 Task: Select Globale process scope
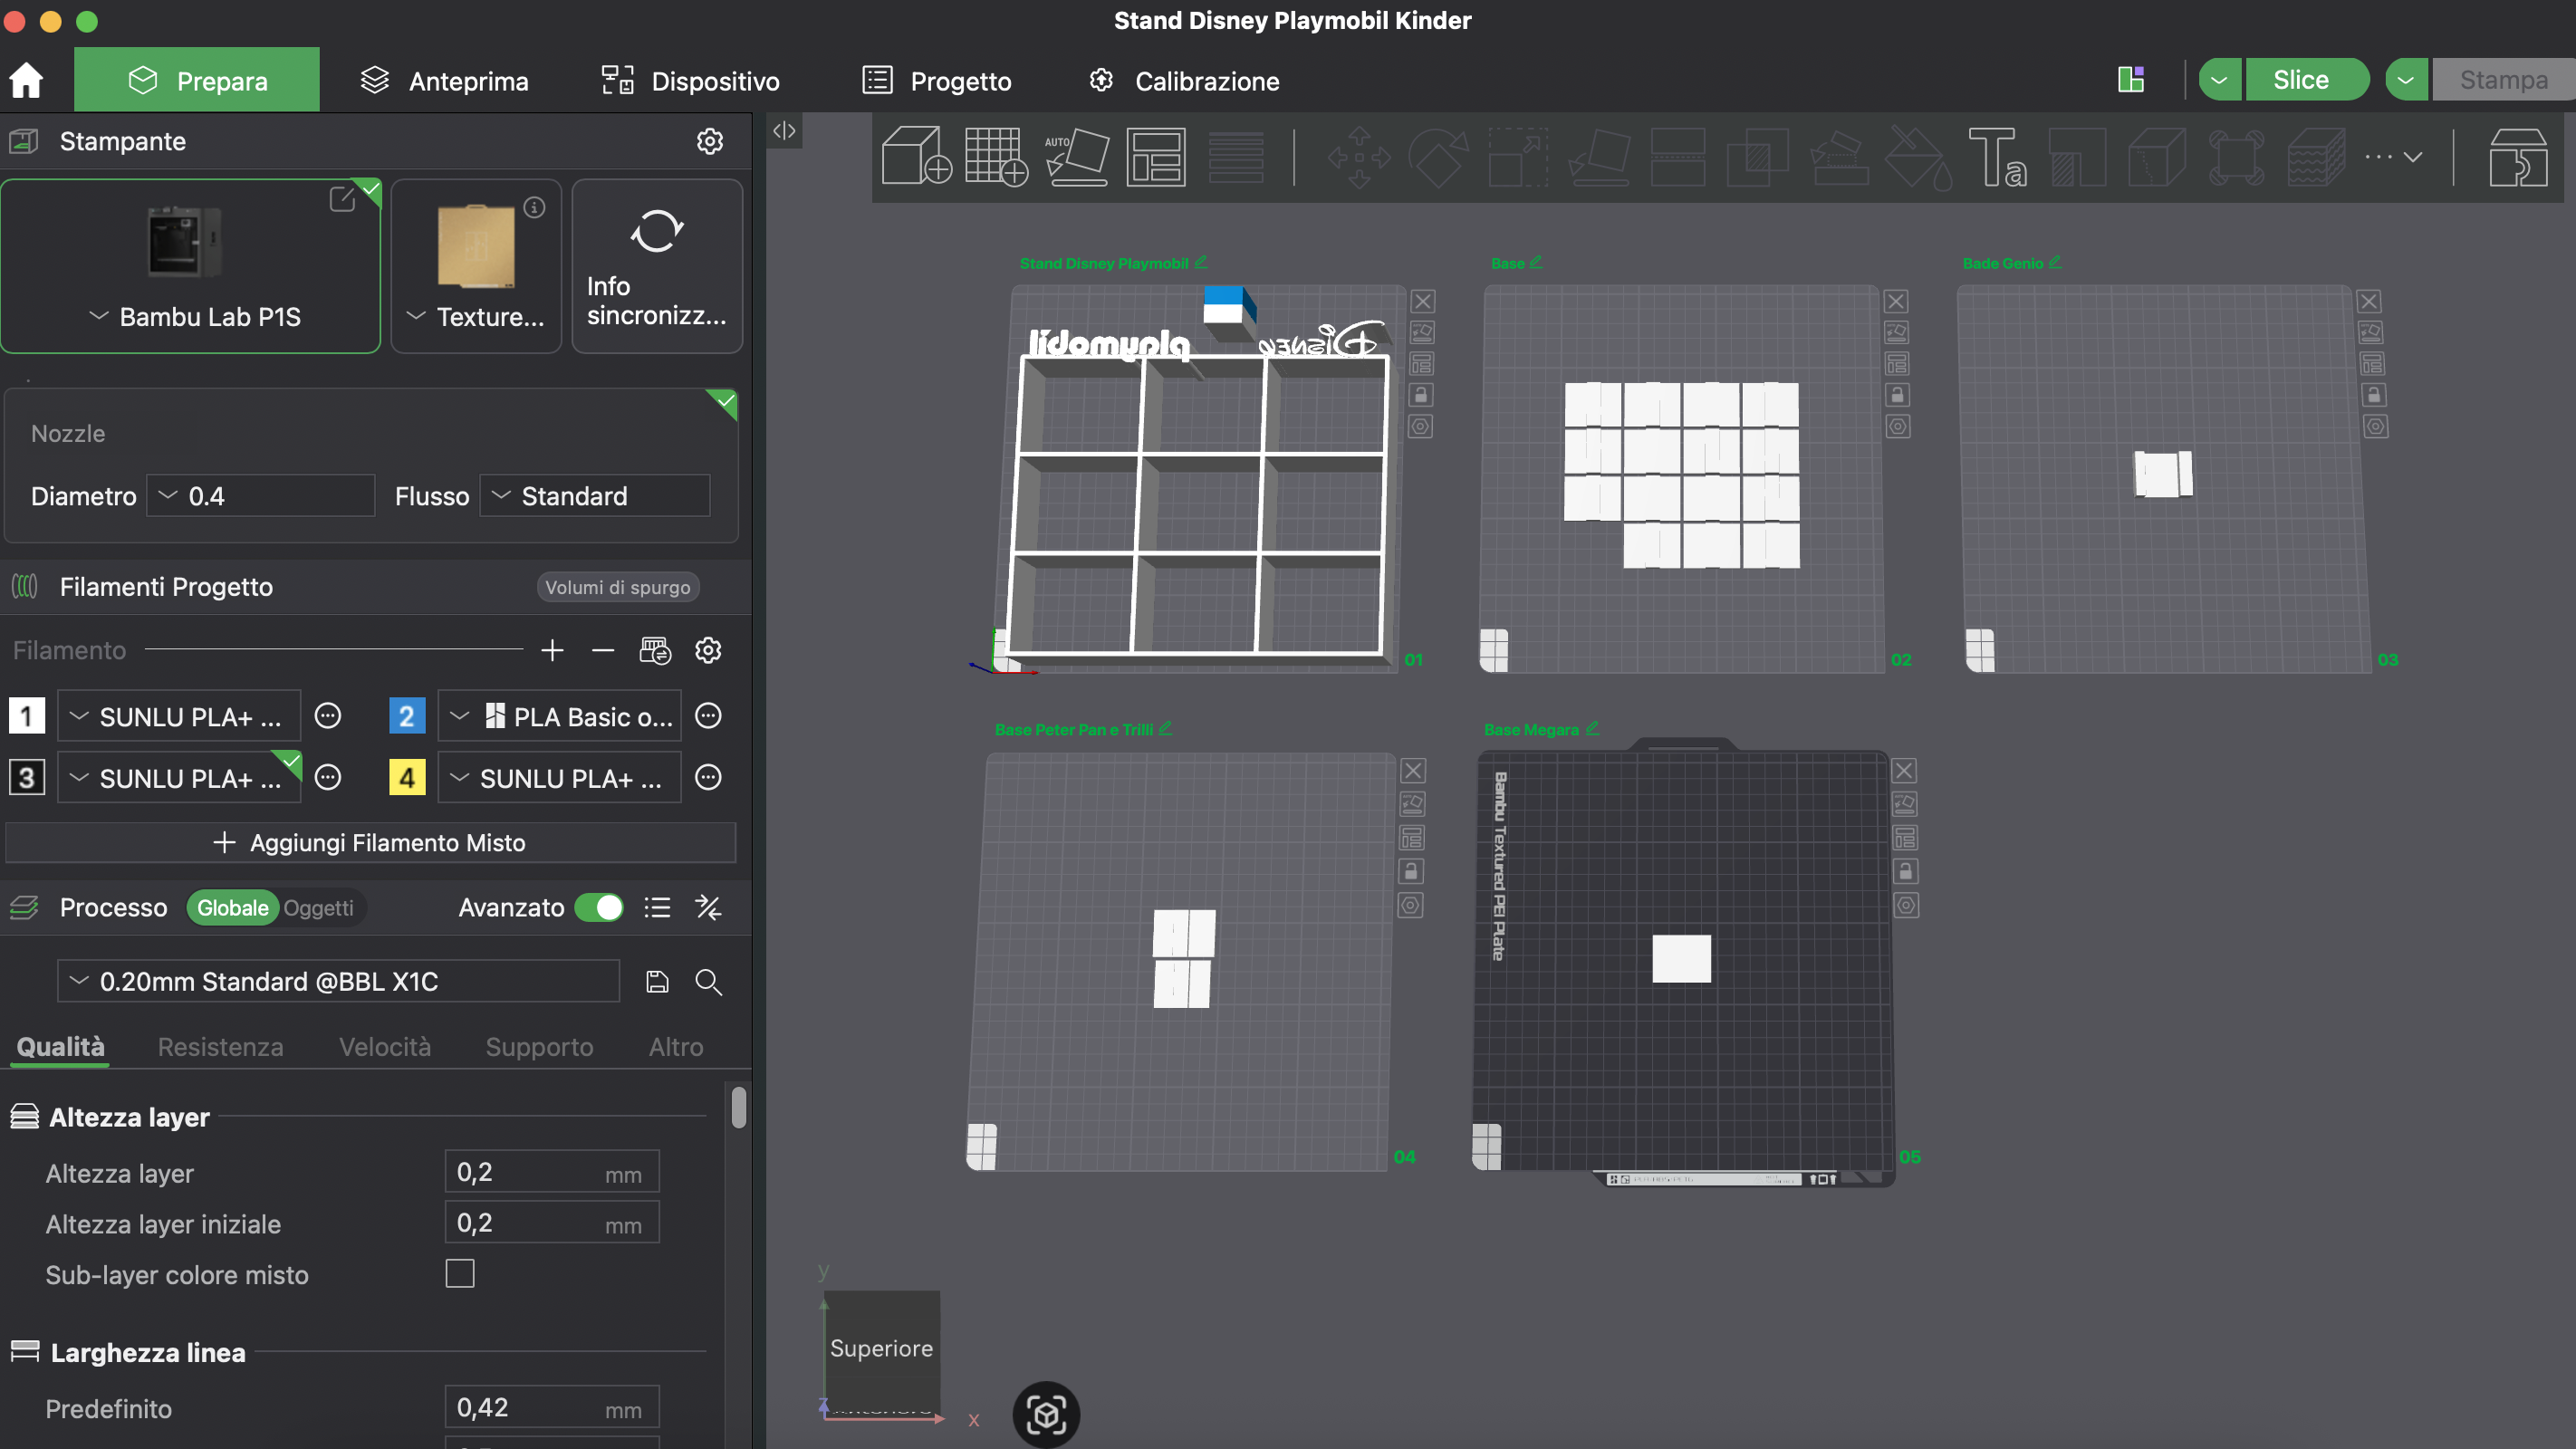[232, 908]
